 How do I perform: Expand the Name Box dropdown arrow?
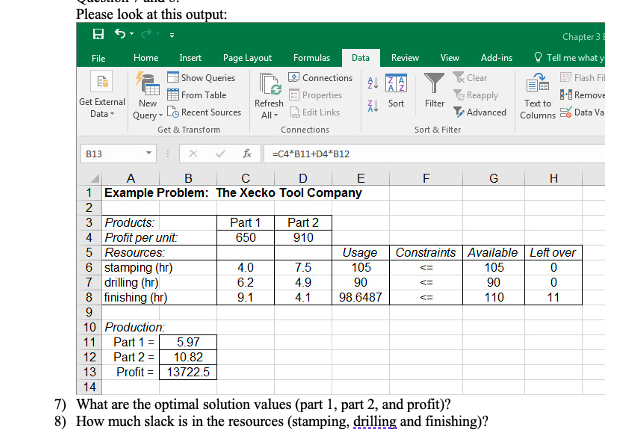coord(149,153)
